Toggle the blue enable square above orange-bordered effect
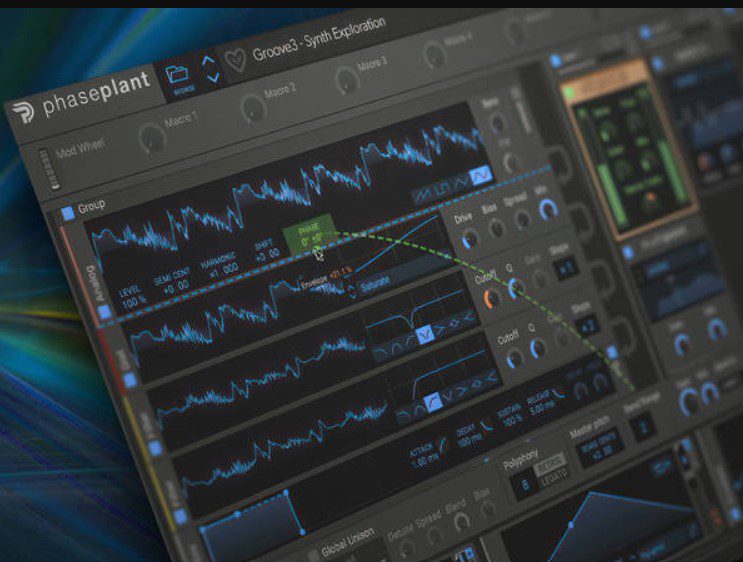The height and width of the screenshot is (562, 743). click(x=555, y=60)
